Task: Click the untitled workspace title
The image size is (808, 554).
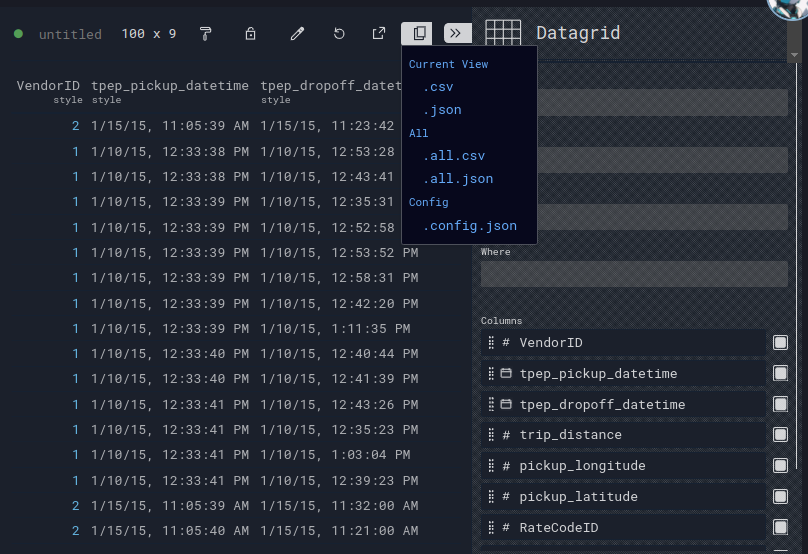Action: (71, 35)
